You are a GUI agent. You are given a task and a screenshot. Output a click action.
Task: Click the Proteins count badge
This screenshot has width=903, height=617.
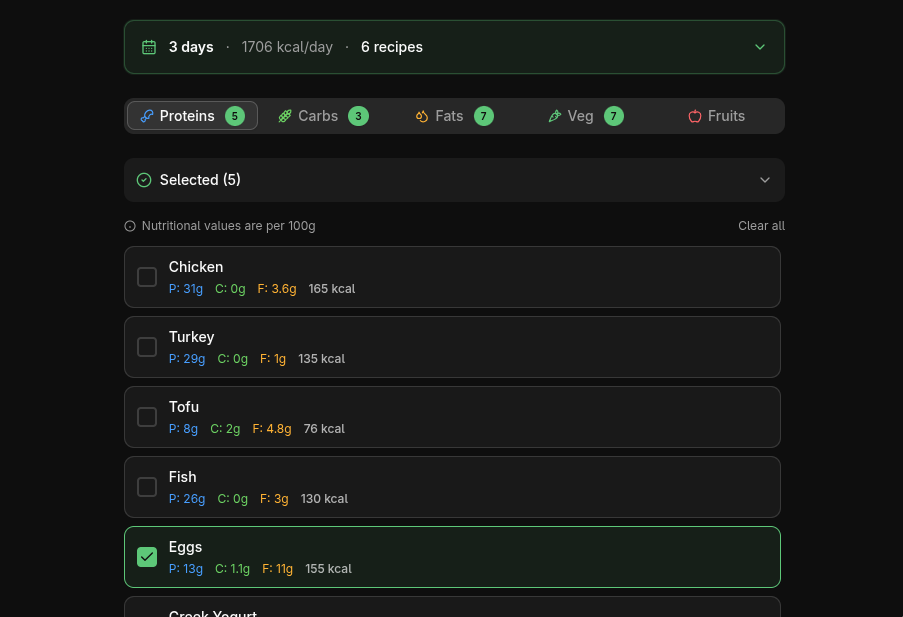click(235, 115)
